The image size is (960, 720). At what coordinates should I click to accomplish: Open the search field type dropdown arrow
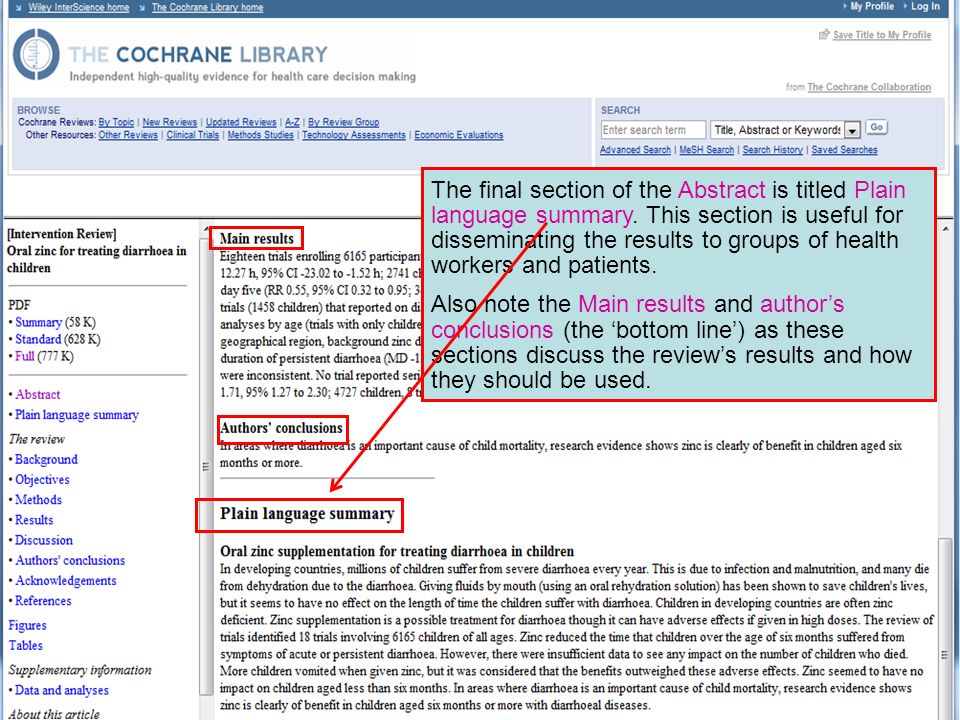852,130
